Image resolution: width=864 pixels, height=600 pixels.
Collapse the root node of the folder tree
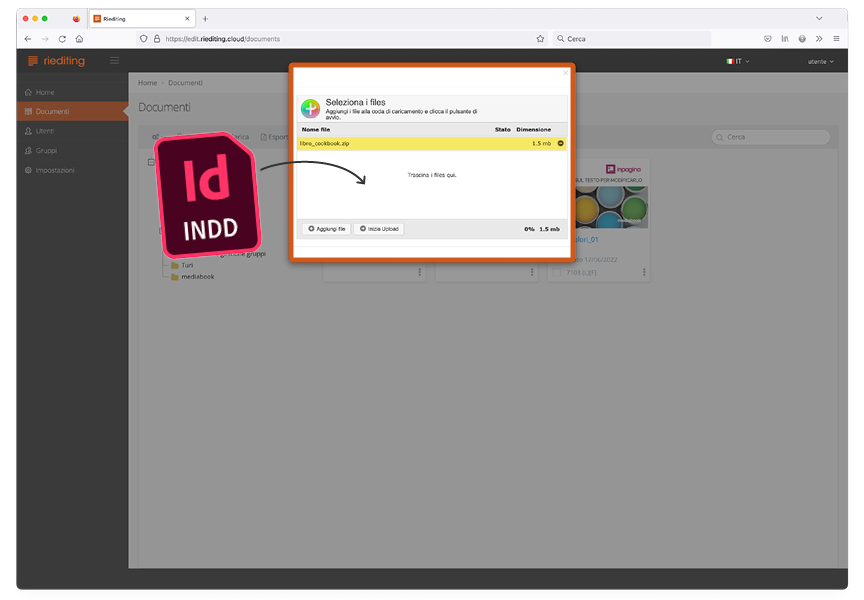[x=151, y=162]
